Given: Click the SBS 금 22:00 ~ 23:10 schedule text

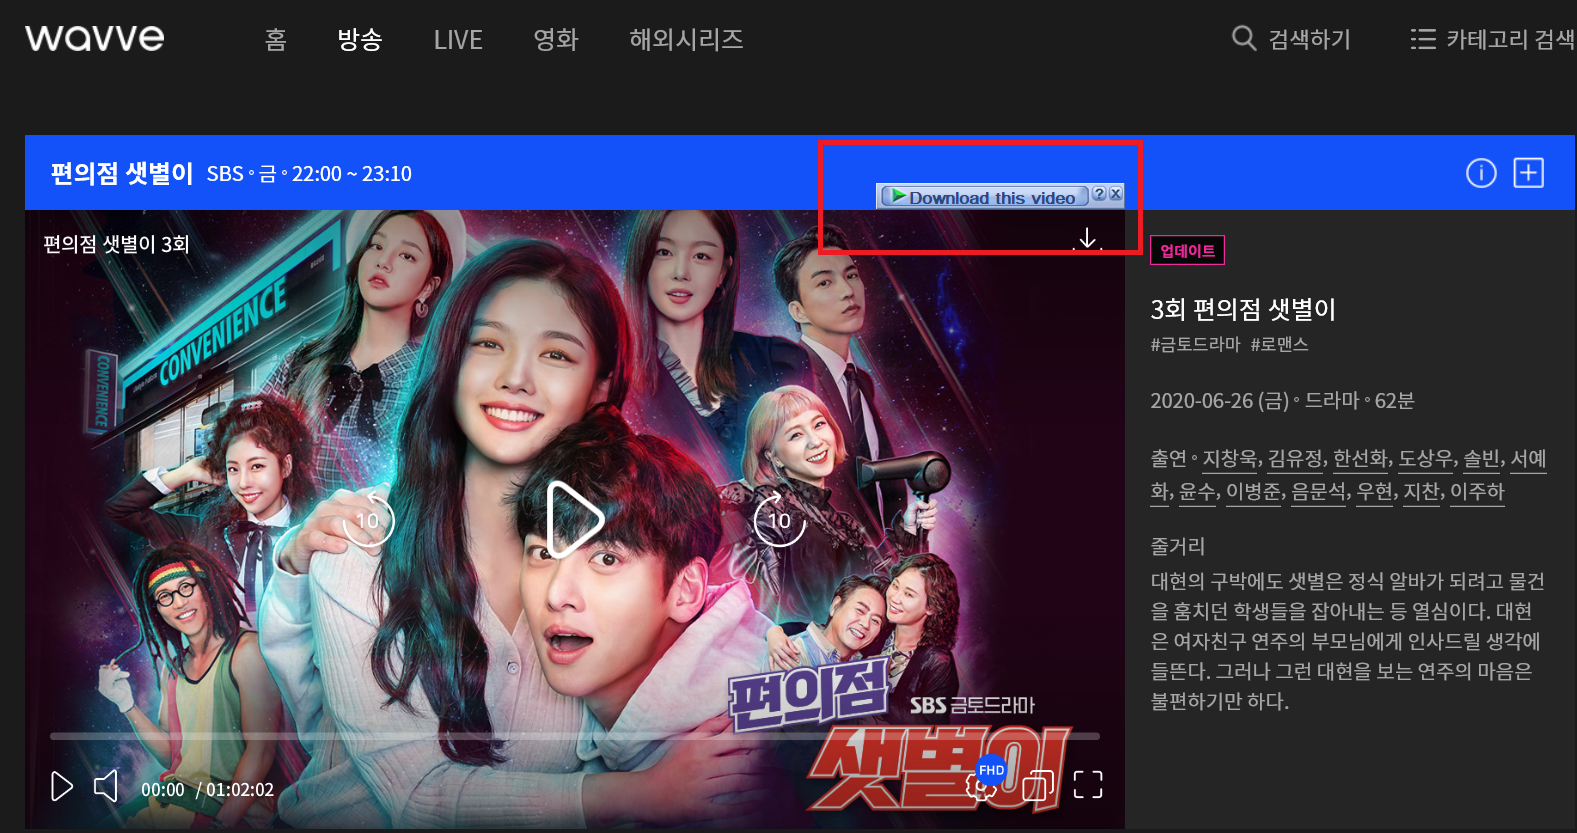Looking at the screenshot, I should pos(309,174).
